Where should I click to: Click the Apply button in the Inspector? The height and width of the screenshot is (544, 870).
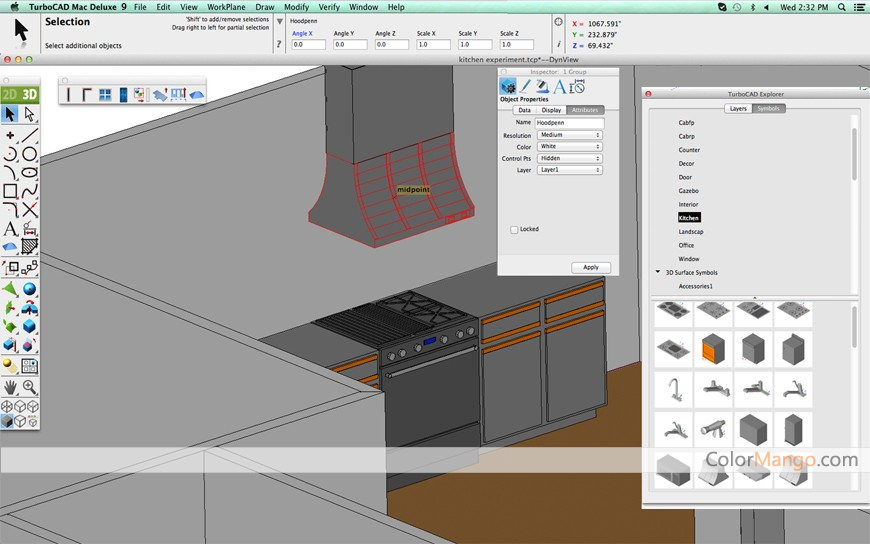(x=590, y=267)
